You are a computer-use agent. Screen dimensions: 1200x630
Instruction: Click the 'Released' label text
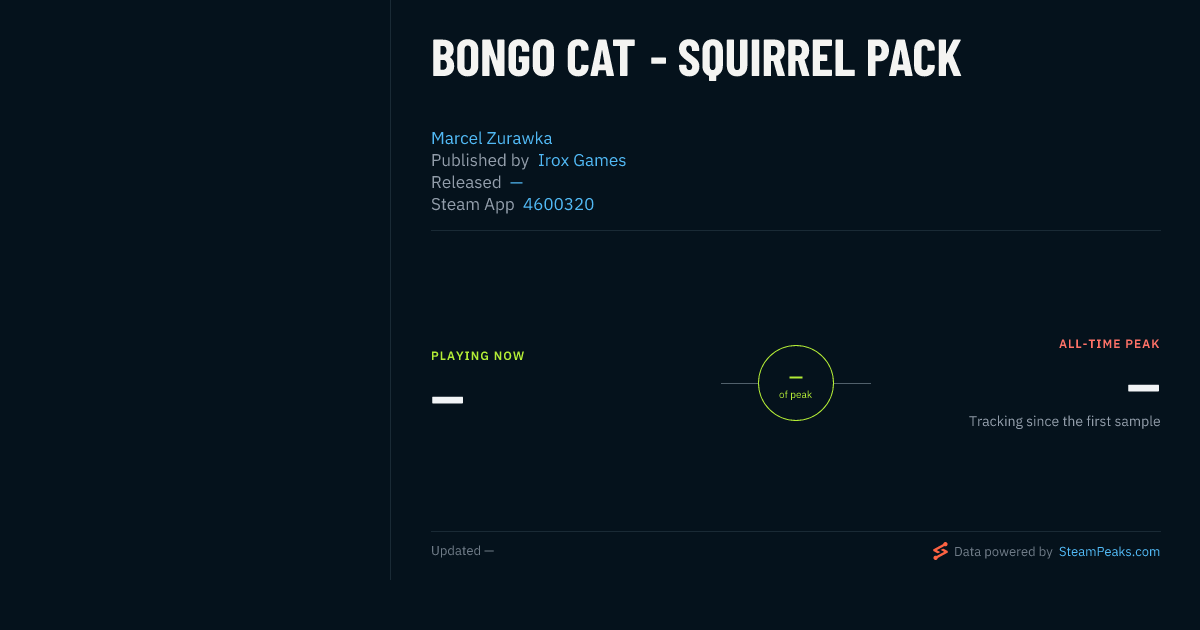tap(466, 182)
